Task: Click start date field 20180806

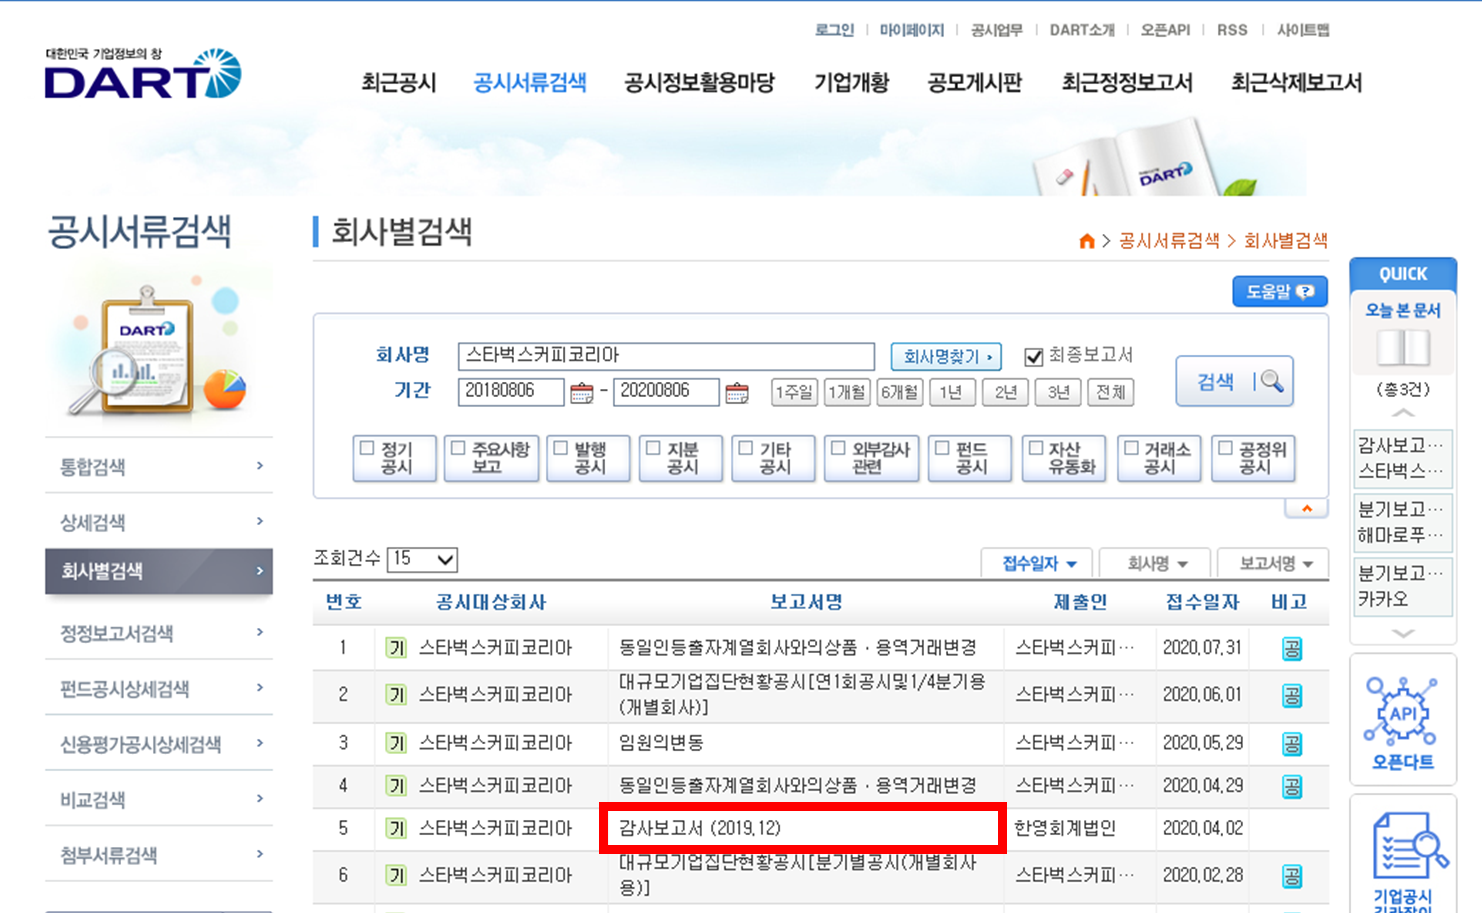Action: 511,392
